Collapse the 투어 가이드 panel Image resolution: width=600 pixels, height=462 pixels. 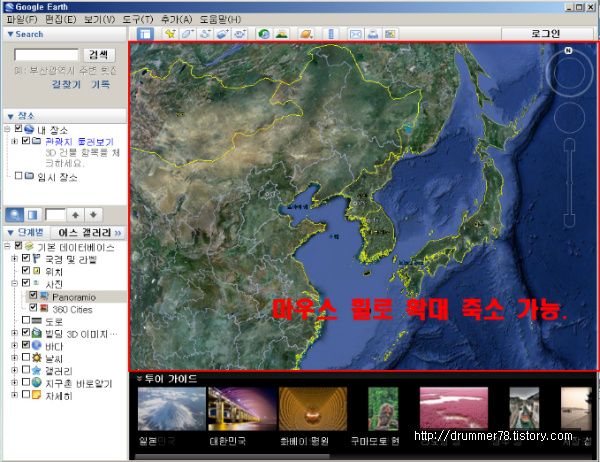tap(140, 379)
